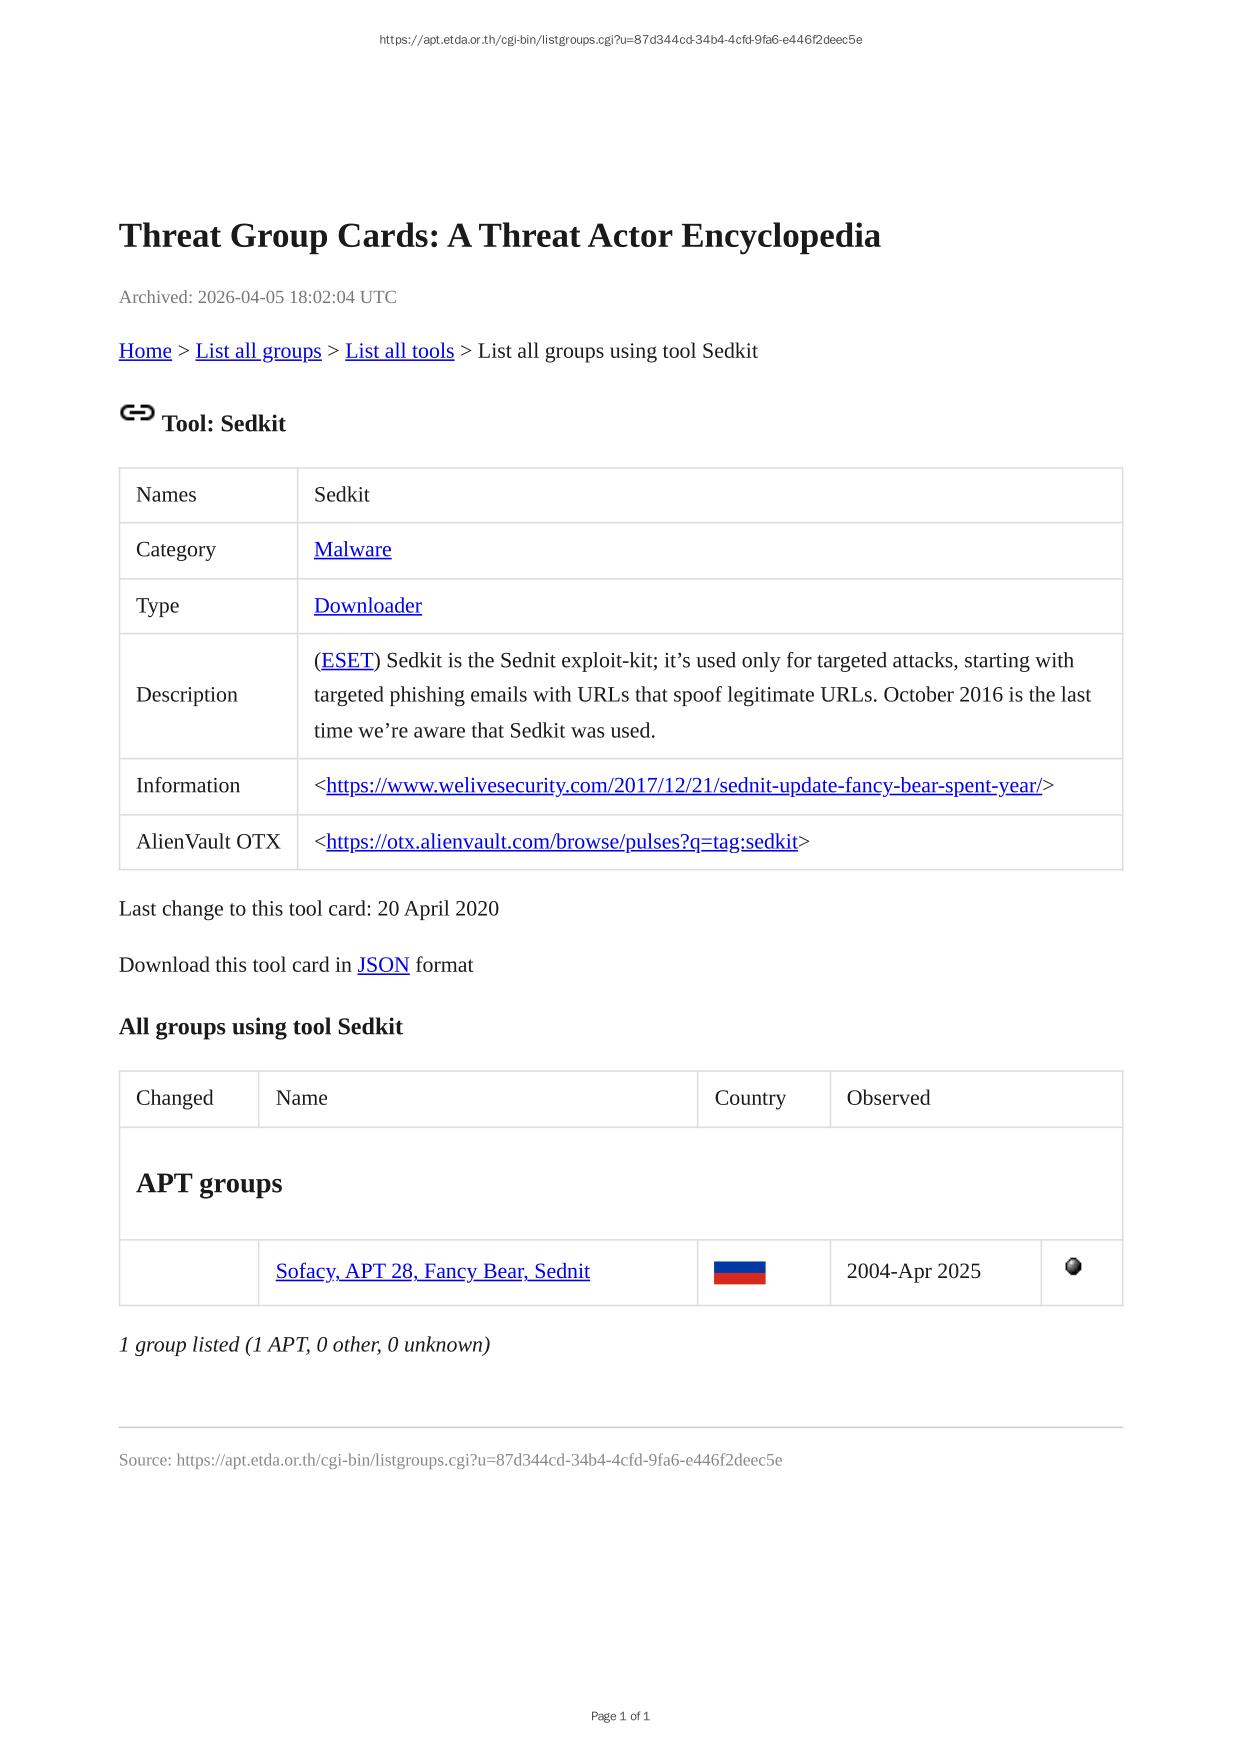Open the Home breadcrumb link
The width and height of the screenshot is (1242, 1756).
click(145, 351)
